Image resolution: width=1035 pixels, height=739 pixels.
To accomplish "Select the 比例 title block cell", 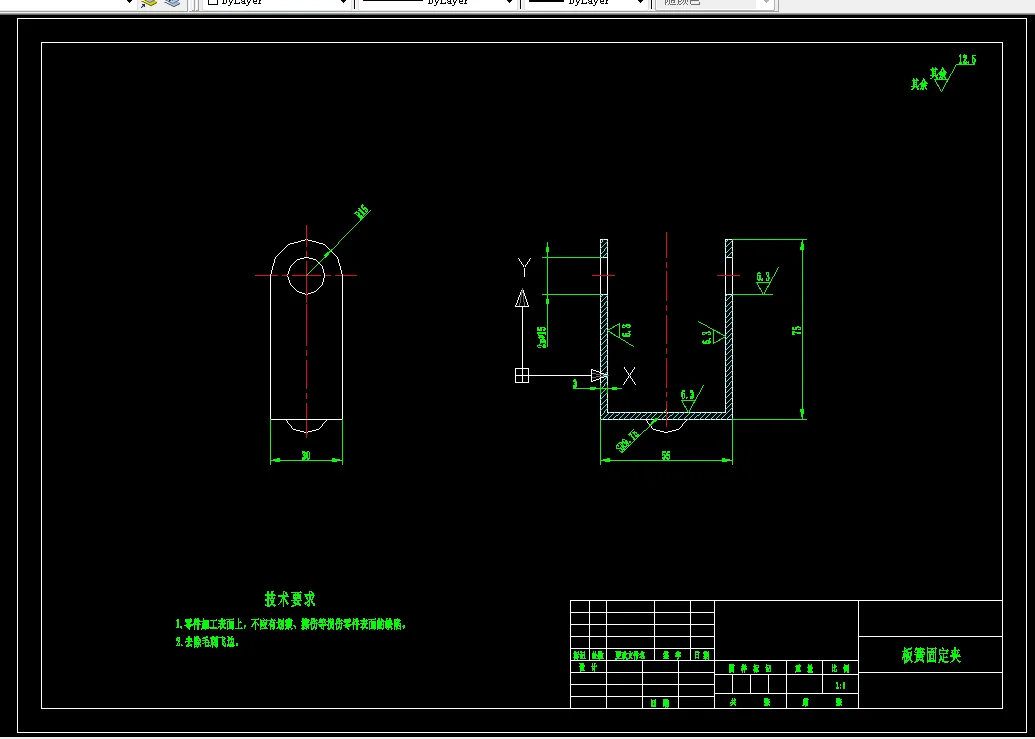I will tap(840, 668).
